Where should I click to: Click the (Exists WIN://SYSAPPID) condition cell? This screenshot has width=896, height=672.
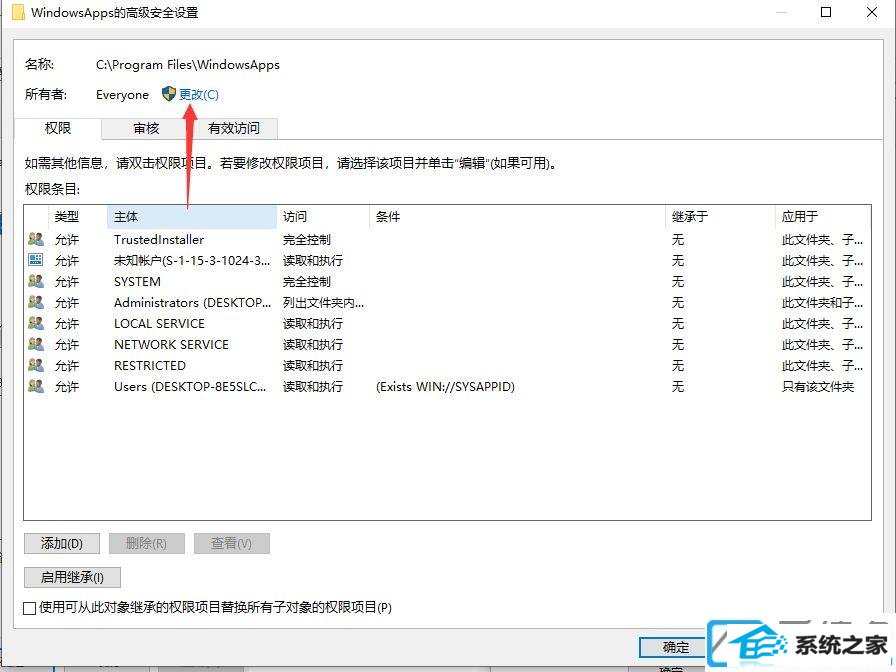click(x=445, y=387)
